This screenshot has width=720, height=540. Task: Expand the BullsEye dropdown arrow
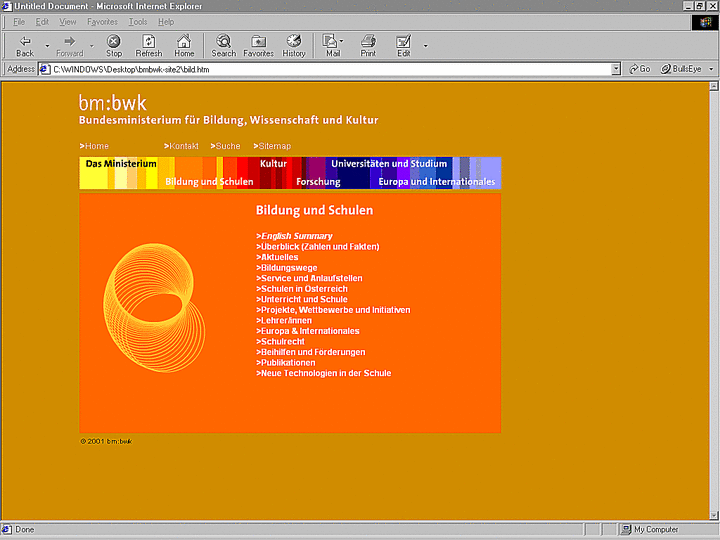click(x=711, y=69)
